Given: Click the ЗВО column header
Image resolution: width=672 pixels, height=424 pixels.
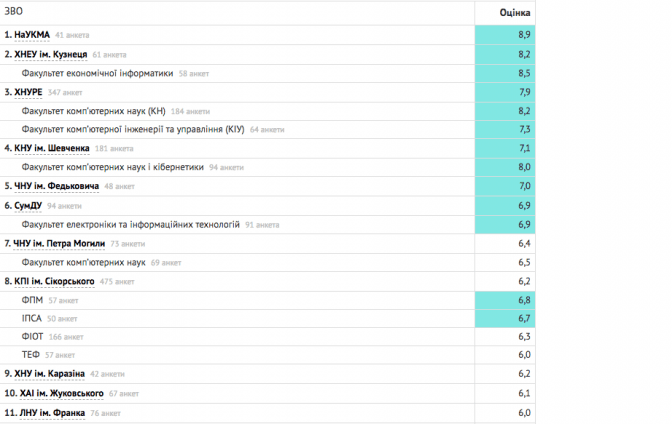Looking at the screenshot, I should click(x=14, y=11).
